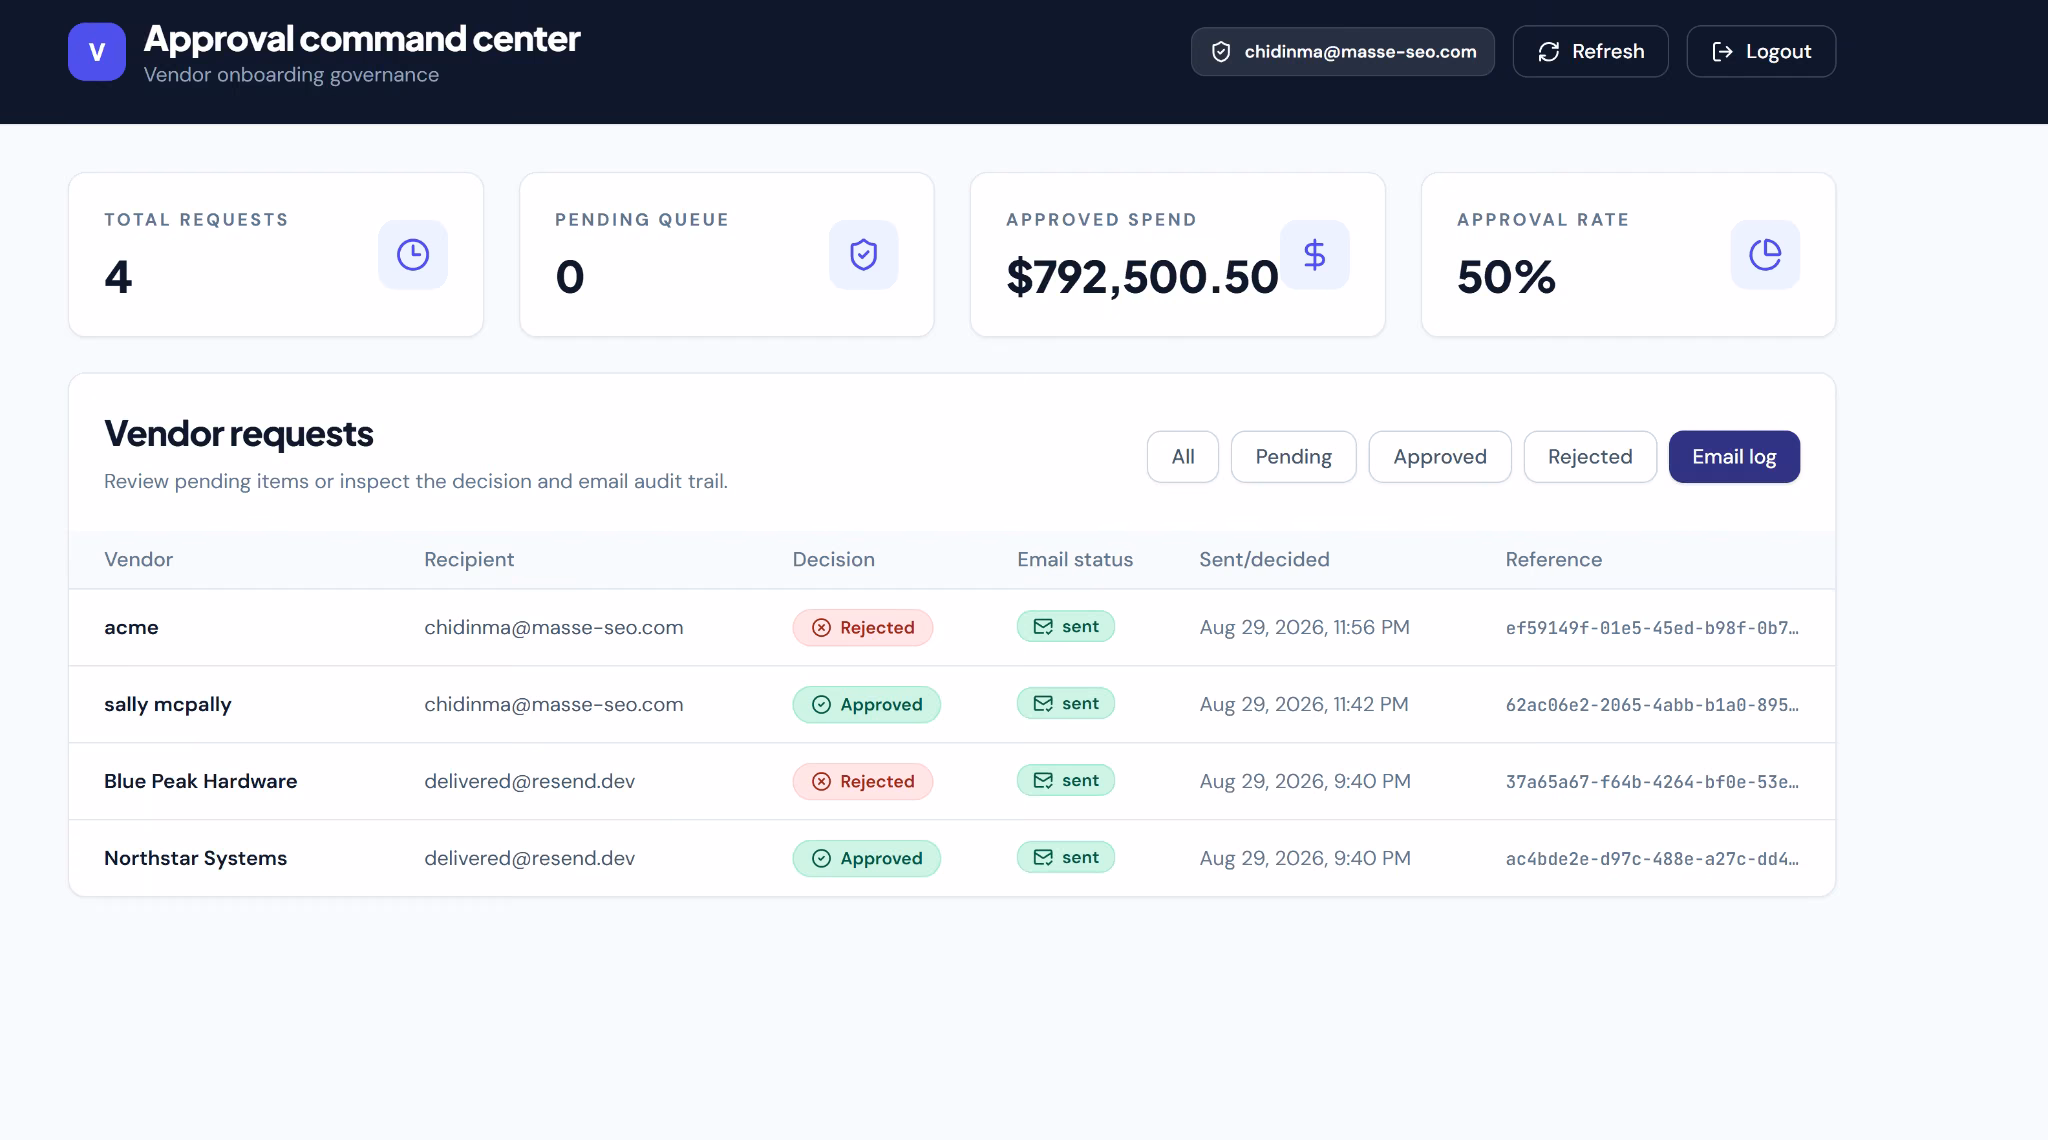This screenshot has height=1140, width=2048.
Task: Click reference ac4bde2e-d97c-488e-a27c-dd4…
Action: (x=1652, y=859)
